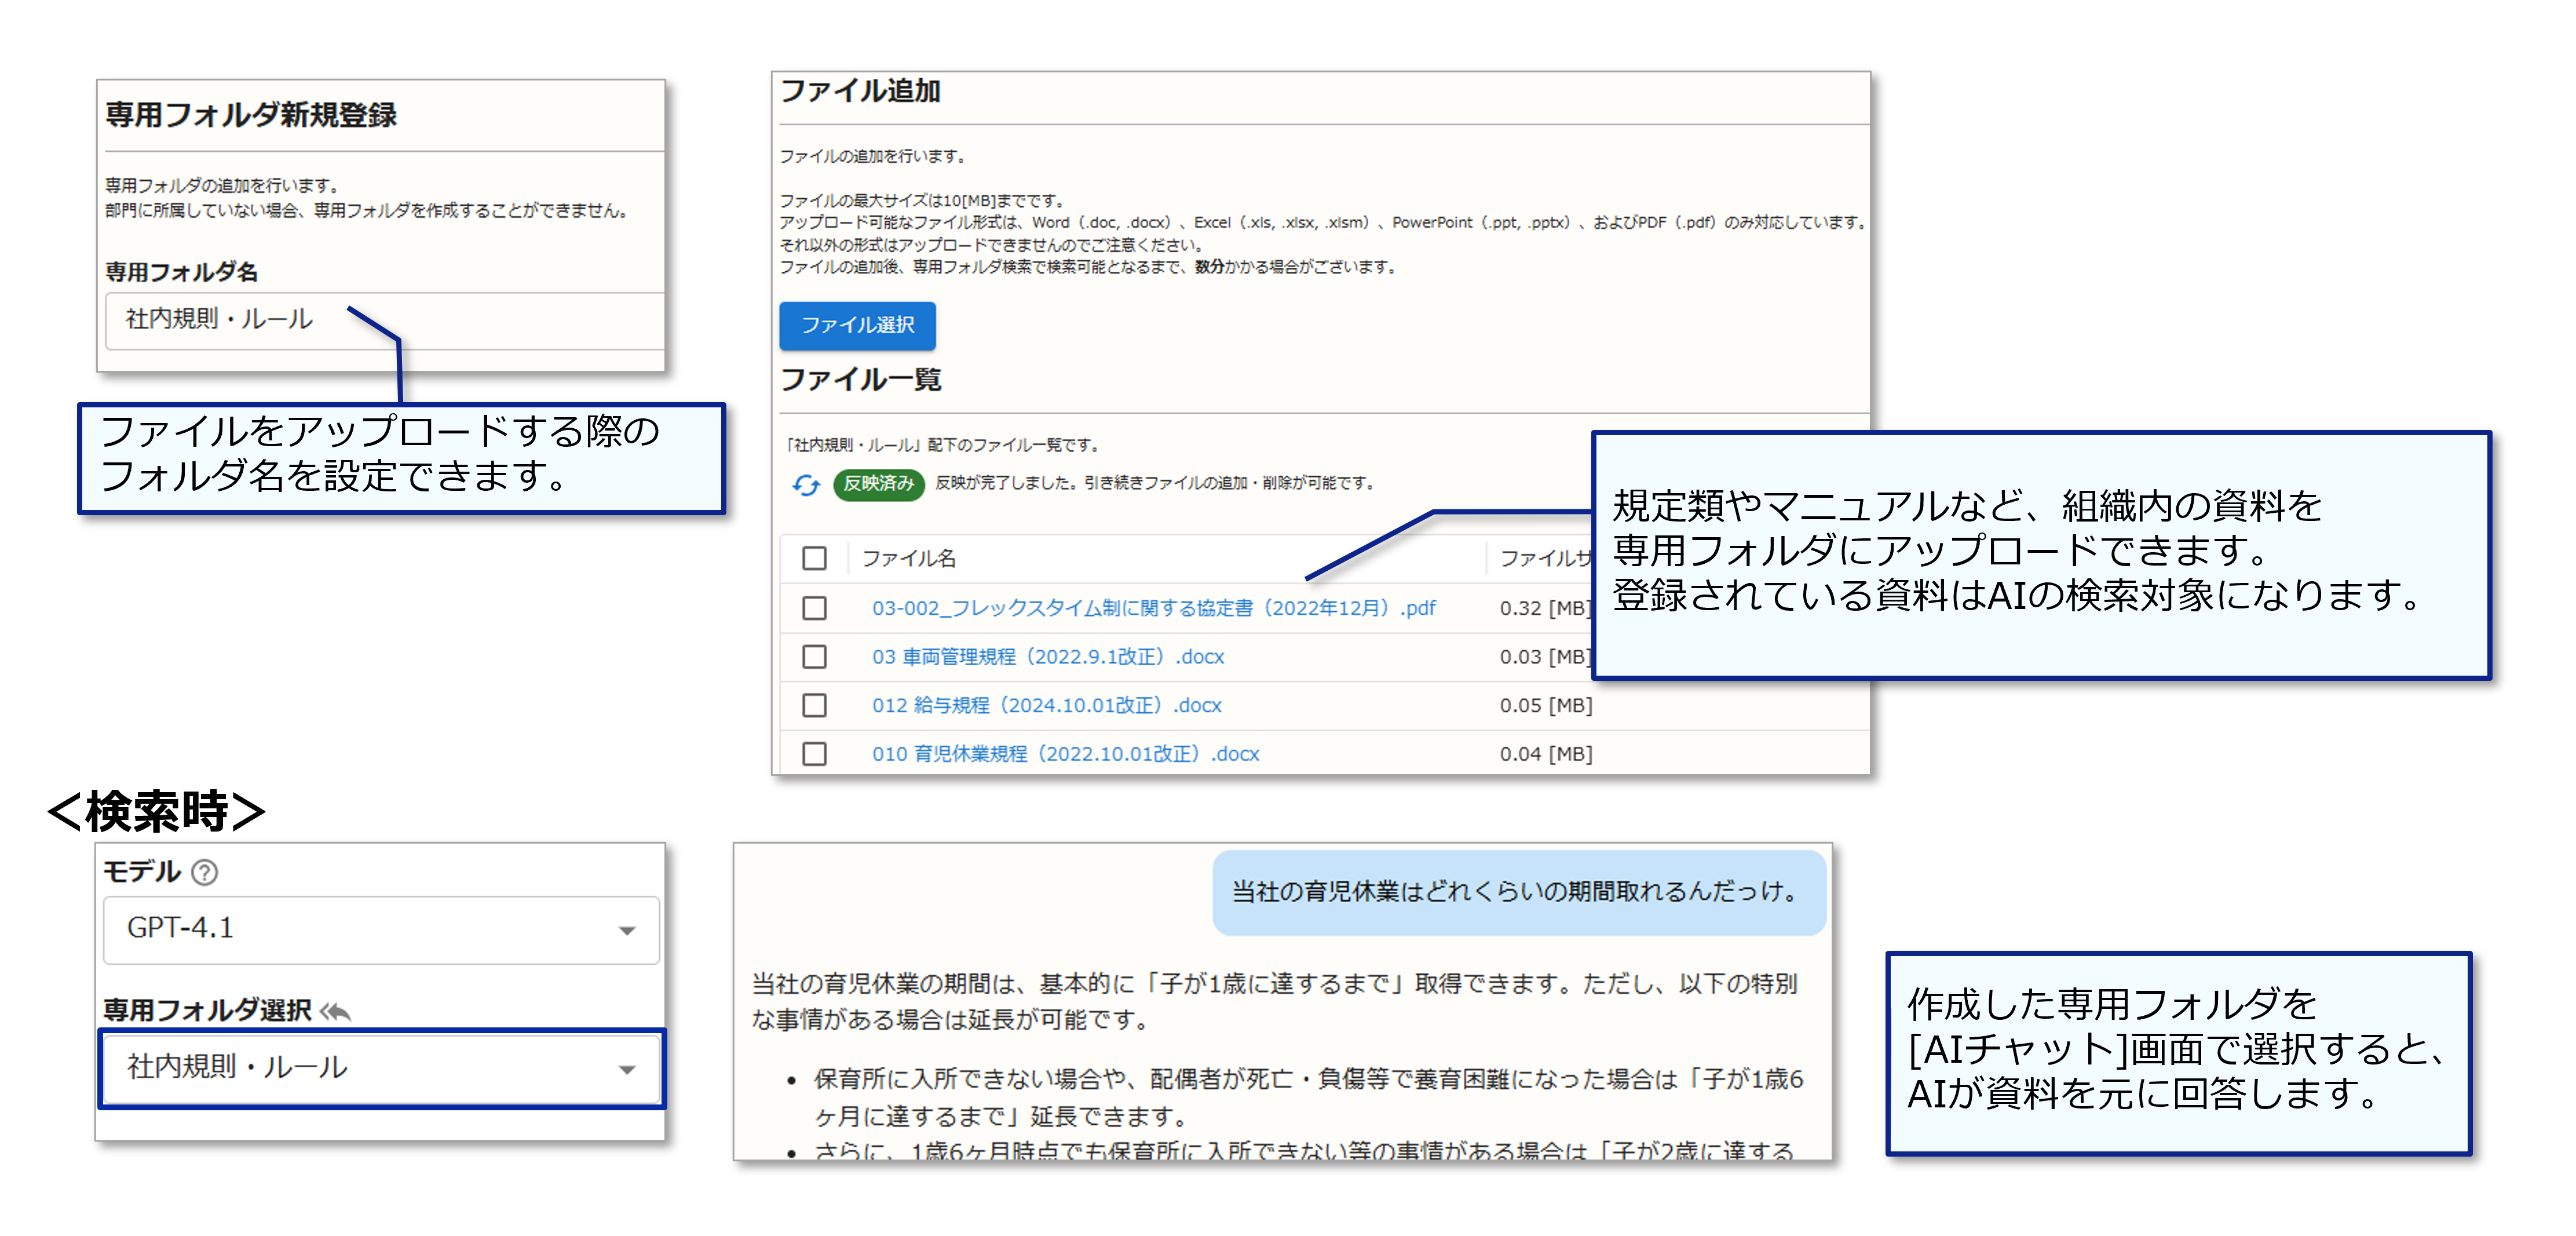Open 03 車両管理規程 docx link
Screen dimensions: 2576x1236
(1047, 657)
